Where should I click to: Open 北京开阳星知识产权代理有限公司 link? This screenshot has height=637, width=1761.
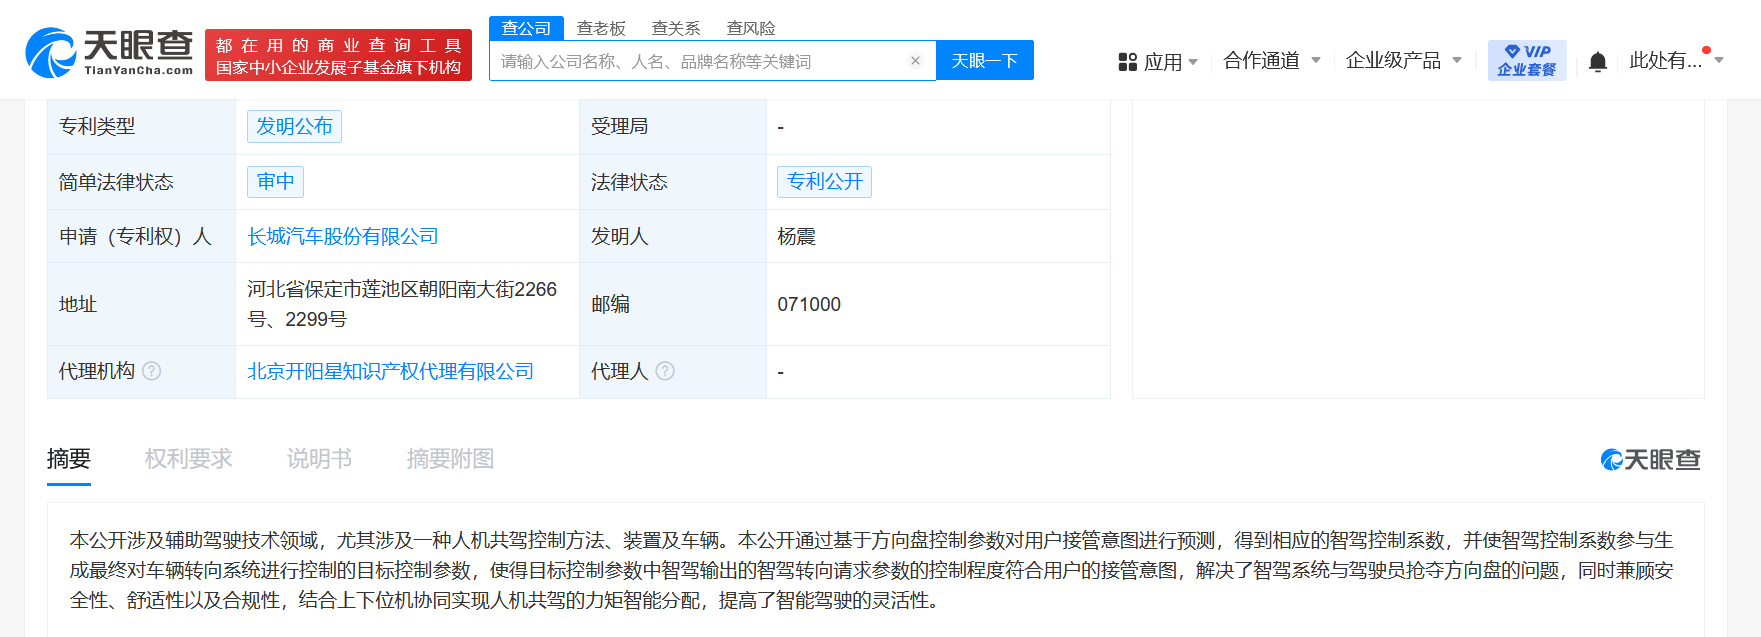(390, 372)
